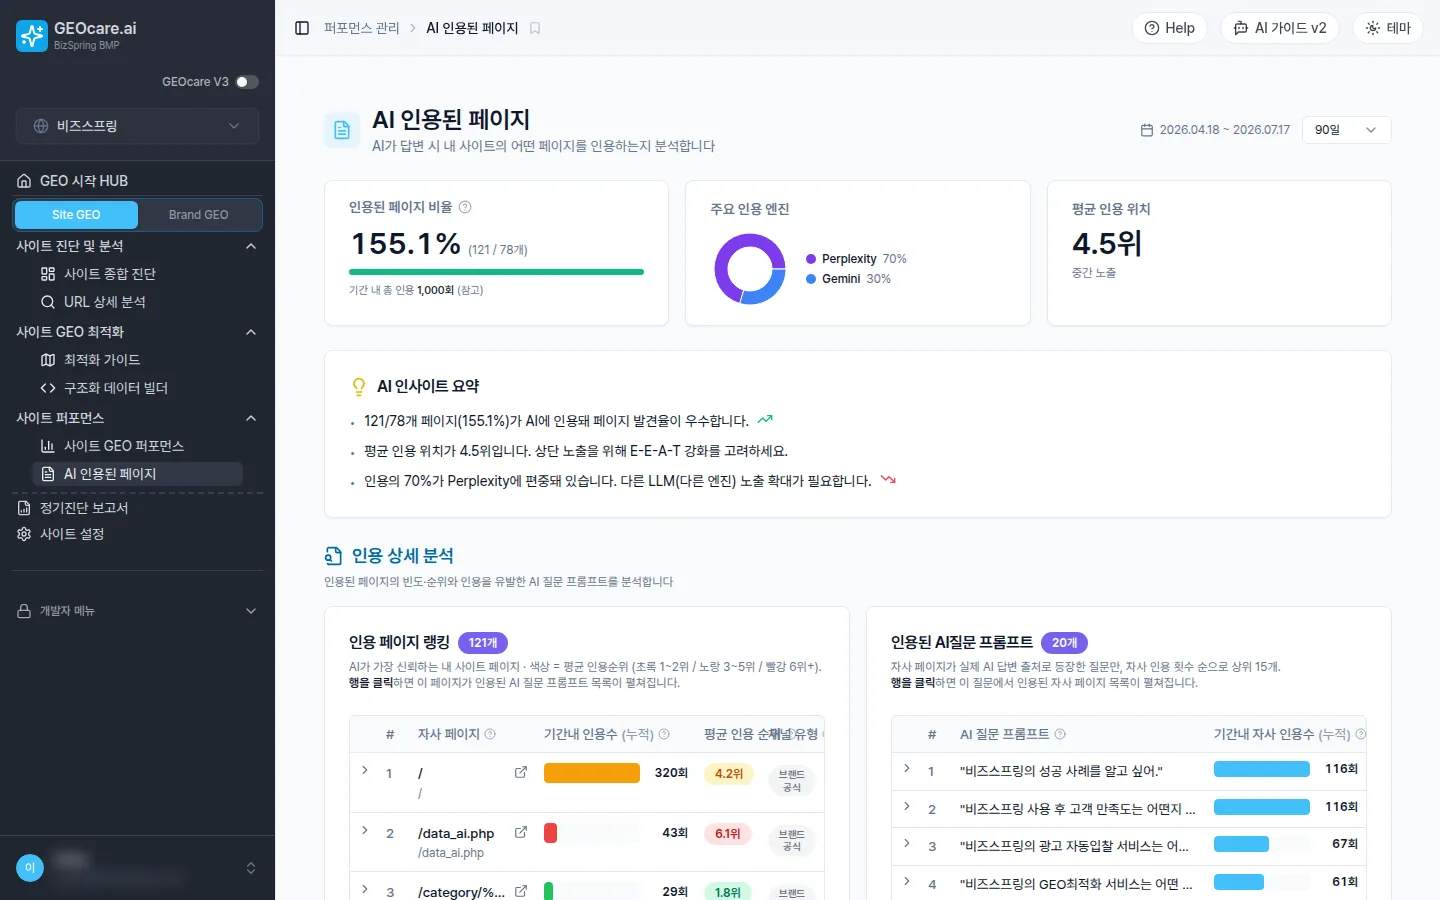Screen dimensions: 1440x900
Task: Click help icon beside 기간내 자사 인용수 header
Action: 1360,734
